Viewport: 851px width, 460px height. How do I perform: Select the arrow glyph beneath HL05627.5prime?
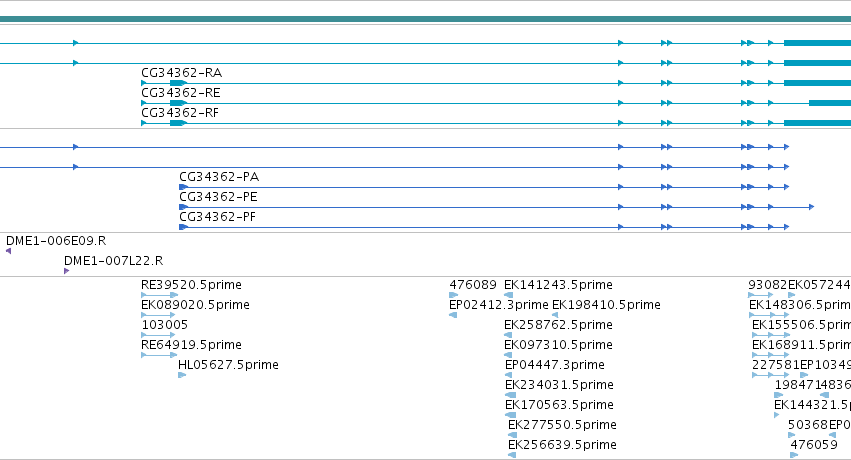coord(182,375)
